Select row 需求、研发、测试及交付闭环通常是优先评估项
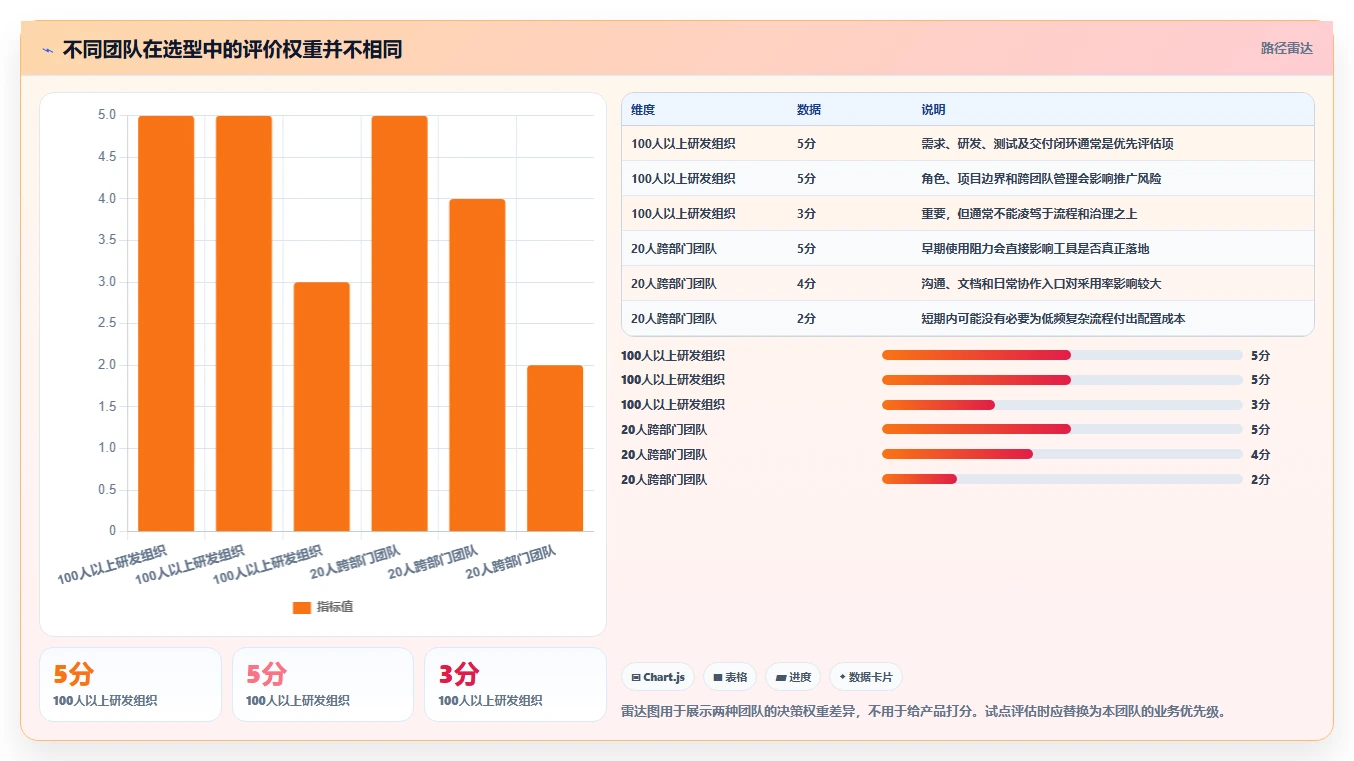This screenshot has width=1354, height=761. pyautogui.click(x=967, y=144)
